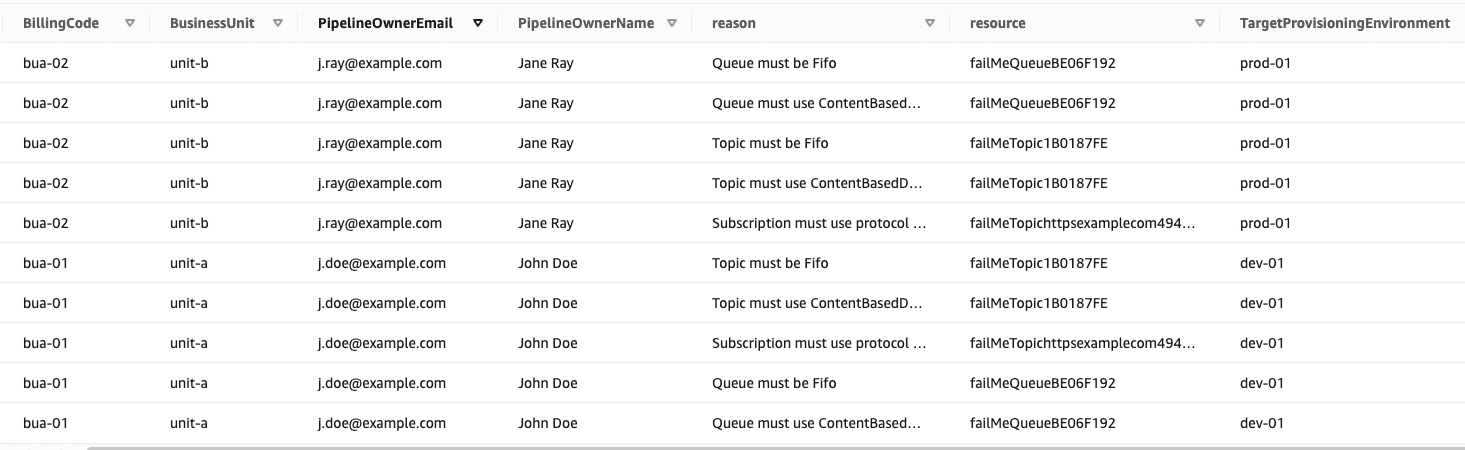Click Jane Ray's 'Subscription must use protocol' reason
Screen dimensions: 1465x450
818,223
